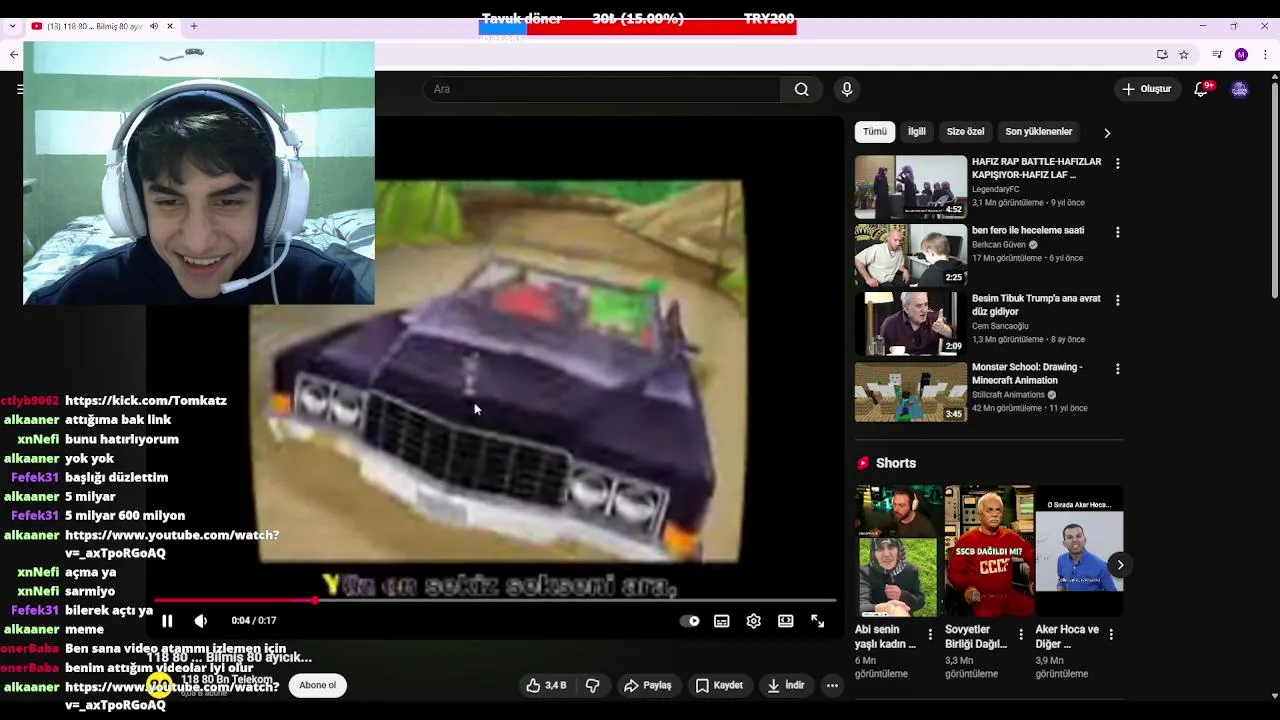The image size is (1280, 720).
Task: Open the Berkcan Güven channel
Action: (998, 245)
